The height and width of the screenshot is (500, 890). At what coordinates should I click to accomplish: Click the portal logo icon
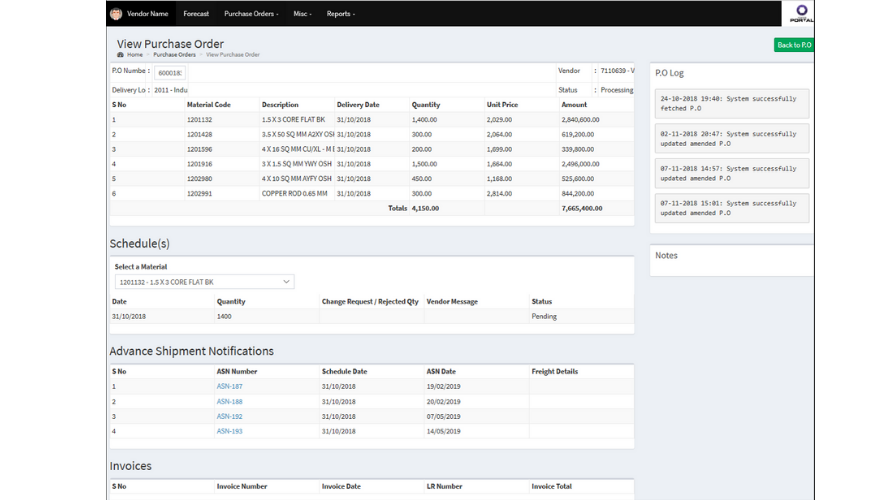click(x=801, y=14)
